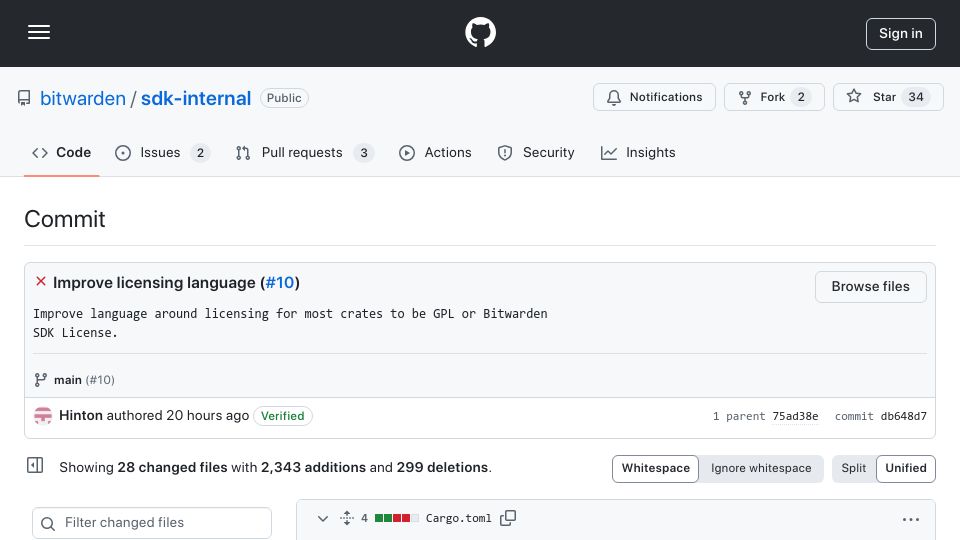The height and width of the screenshot is (540, 960).
Task: Expand all lines in Cargo.toml diff
Action: [x=347, y=518]
